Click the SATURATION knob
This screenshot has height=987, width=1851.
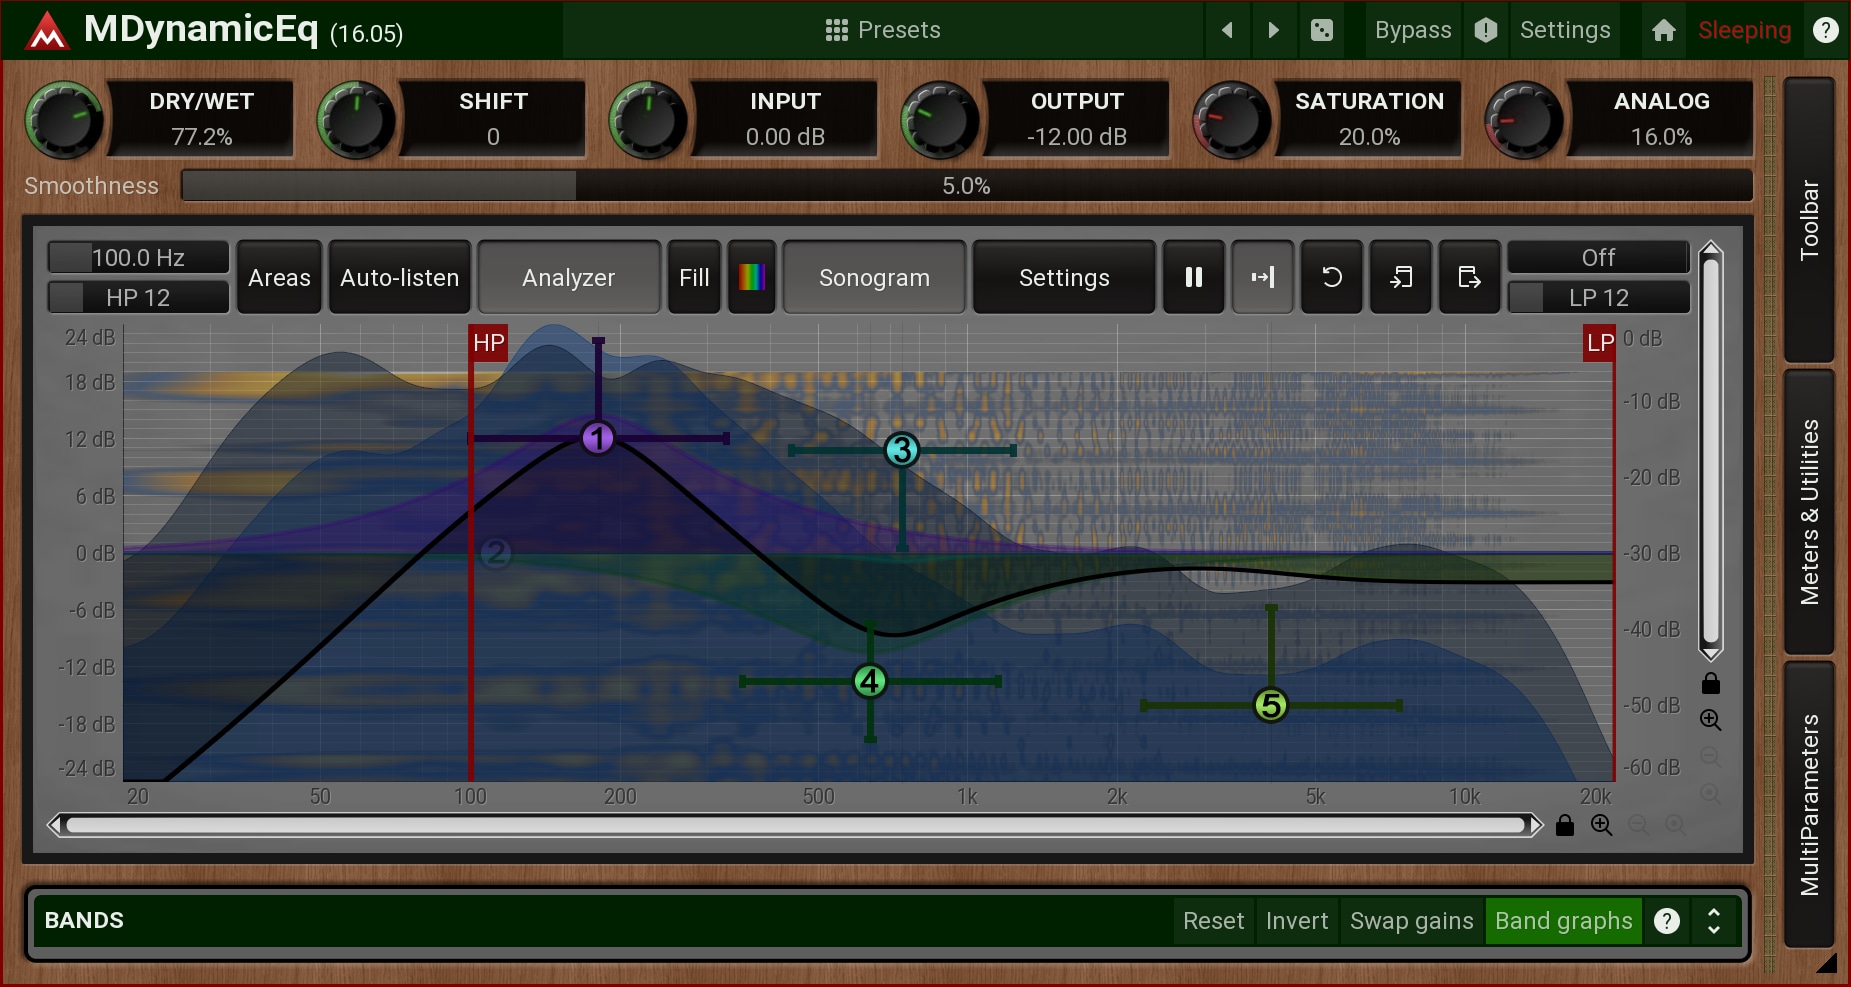coord(1232,121)
